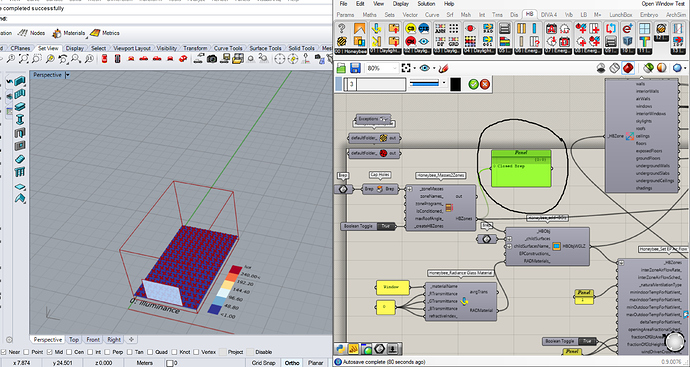Click the first zoom magnifier icon in Rhino

pyautogui.click(x=11, y=59)
